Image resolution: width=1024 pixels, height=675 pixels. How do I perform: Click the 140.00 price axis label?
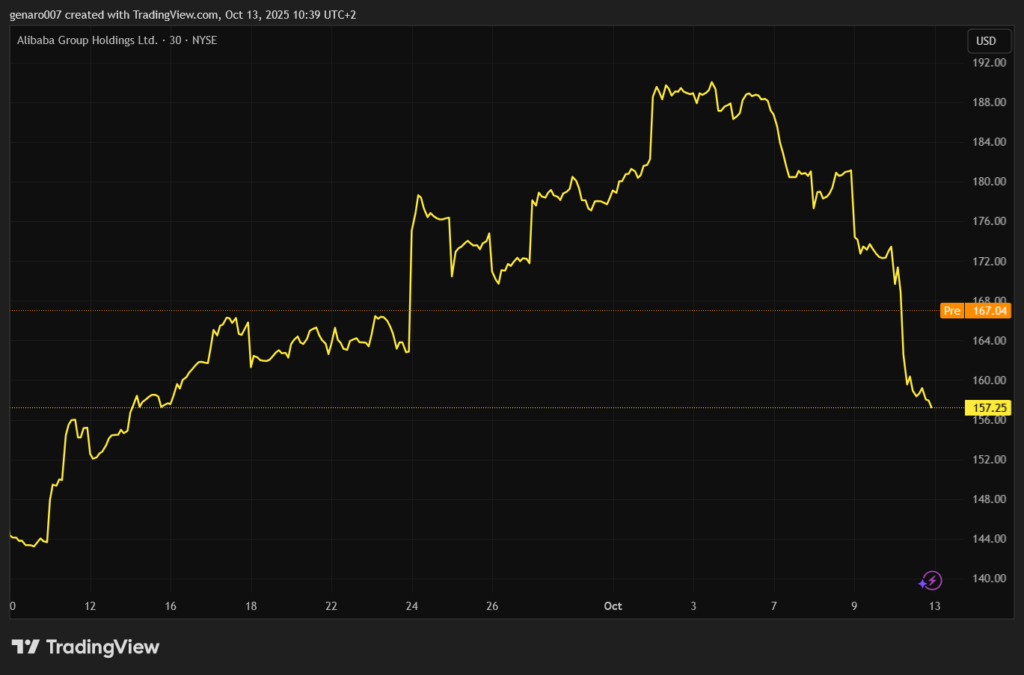point(989,579)
